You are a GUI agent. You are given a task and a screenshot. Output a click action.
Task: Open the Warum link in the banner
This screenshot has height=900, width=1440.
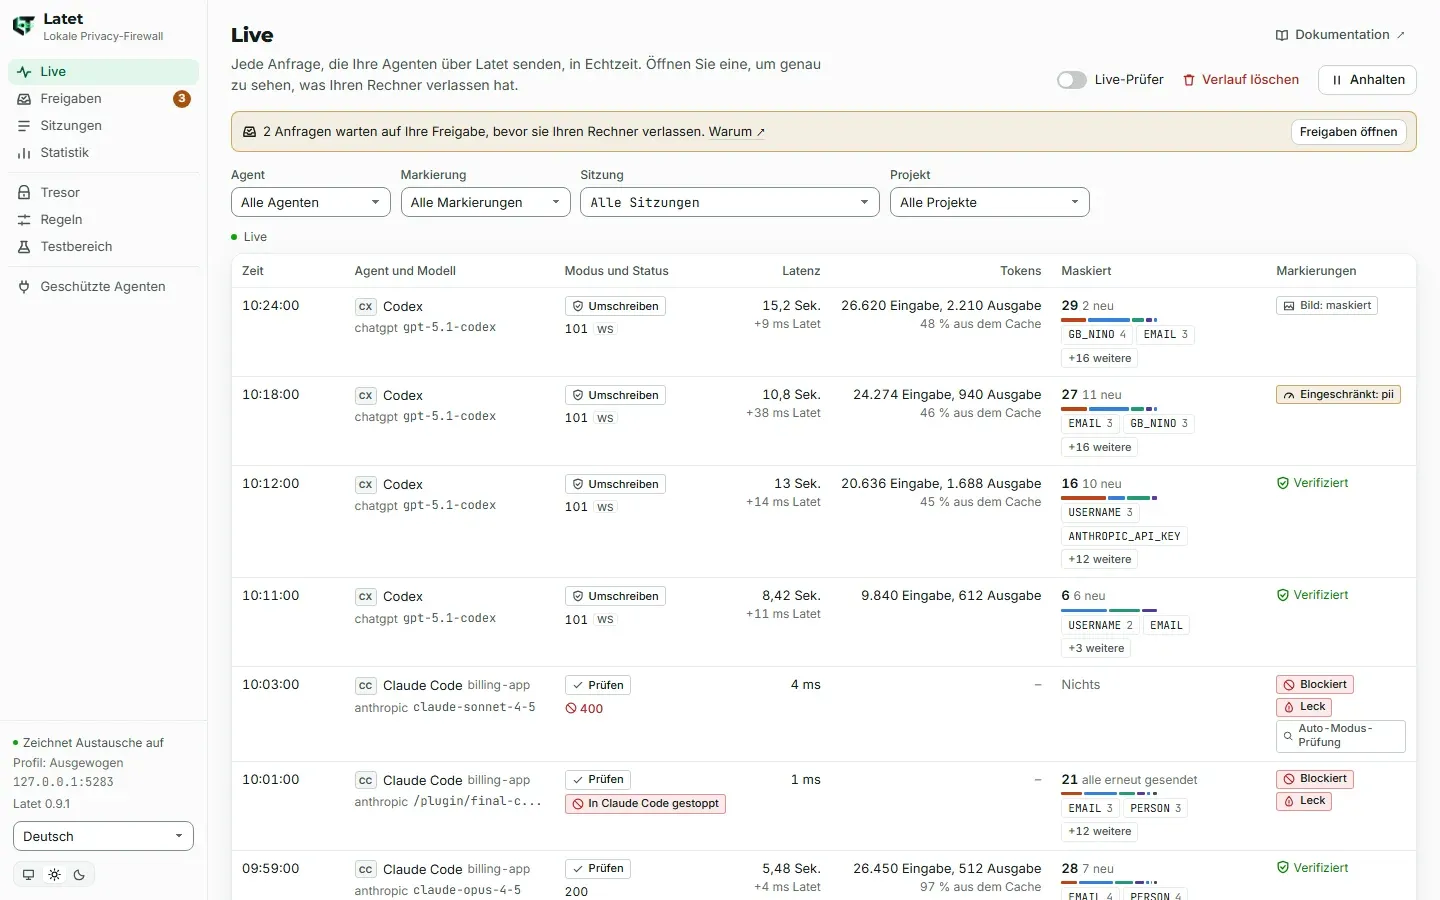click(737, 132)
